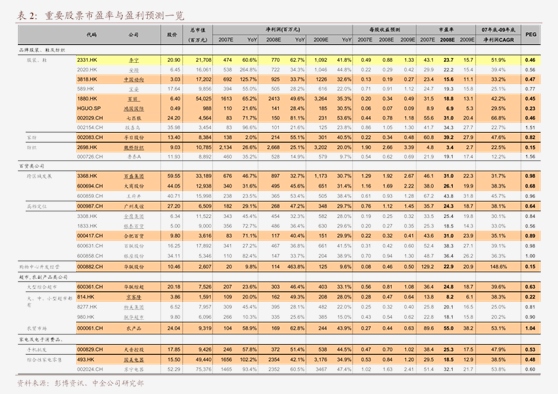Click the PEG value 1.51
Viewport: 558px width, 394px height.
pos(530,127)
